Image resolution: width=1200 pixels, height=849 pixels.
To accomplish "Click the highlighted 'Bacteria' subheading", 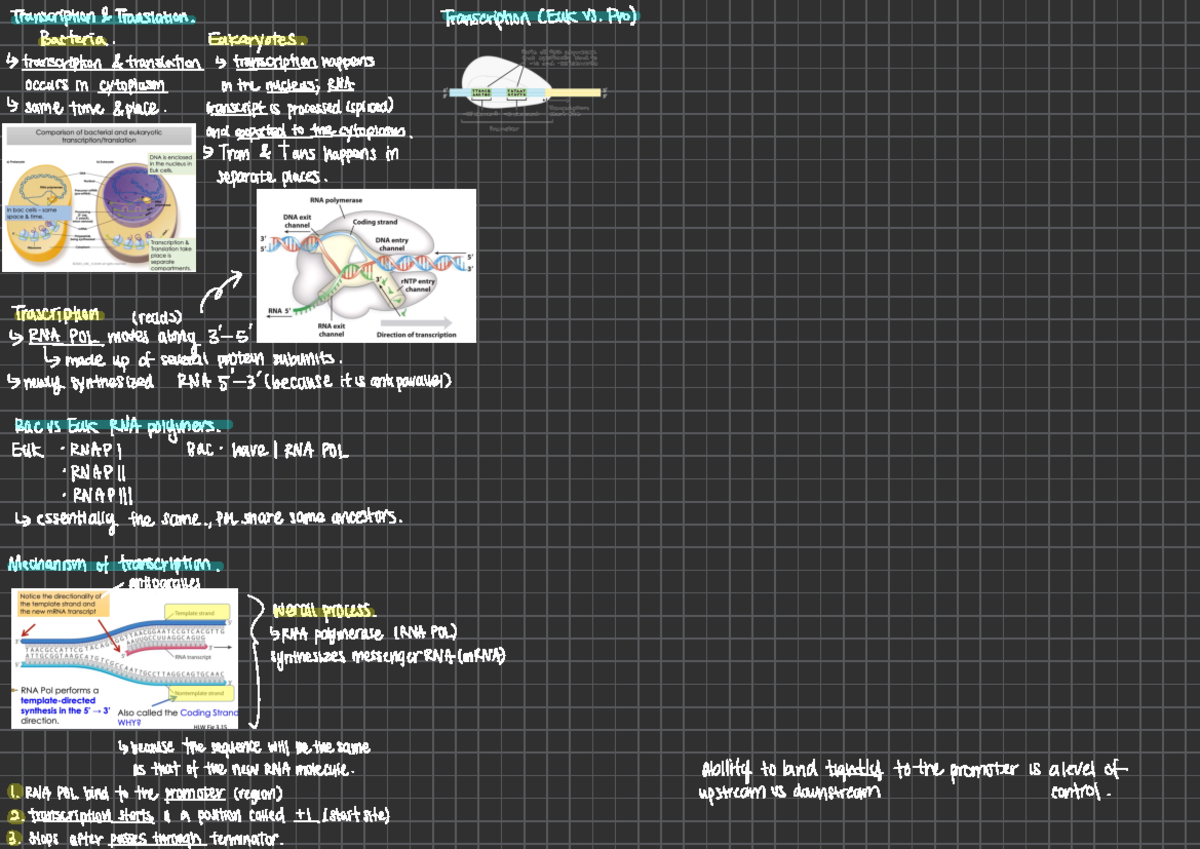I will point(77,41).
